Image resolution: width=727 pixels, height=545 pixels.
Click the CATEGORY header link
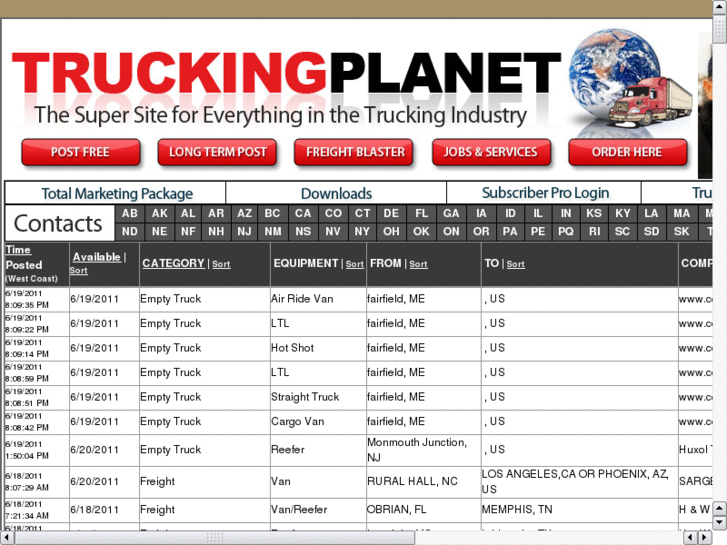tap(173, 263)
